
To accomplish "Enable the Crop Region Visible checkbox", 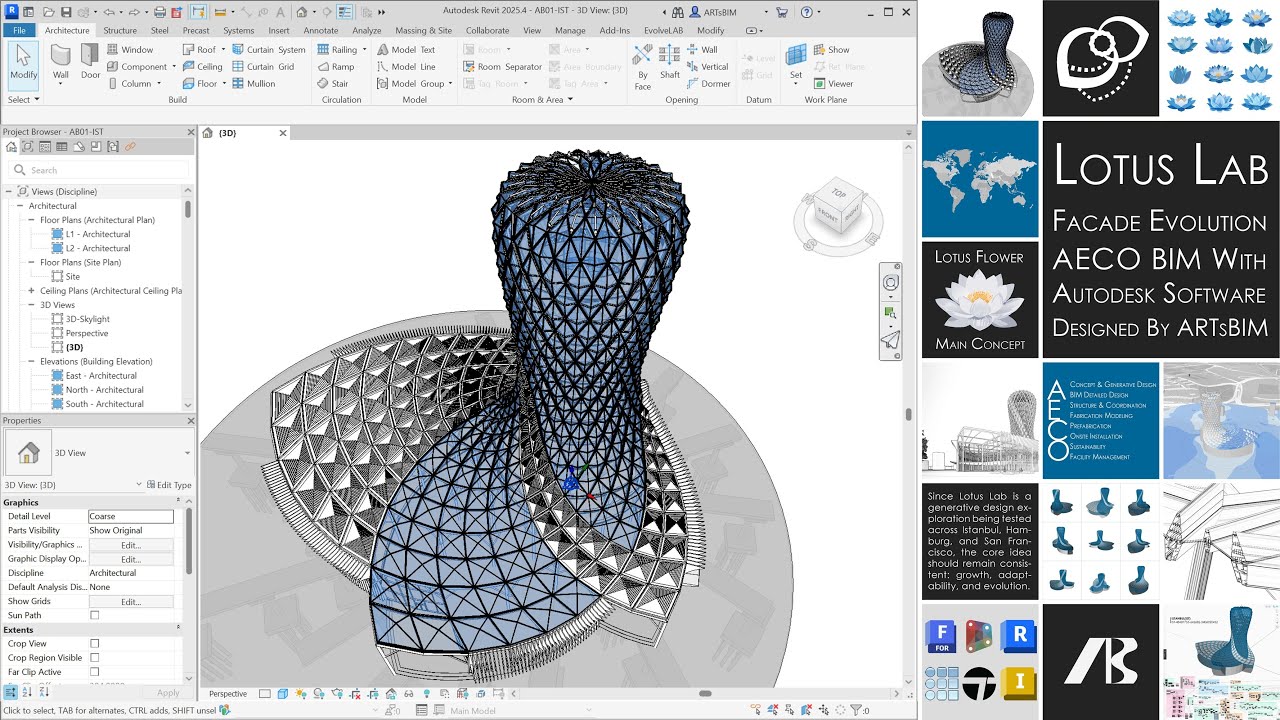I will coord(95,658).
